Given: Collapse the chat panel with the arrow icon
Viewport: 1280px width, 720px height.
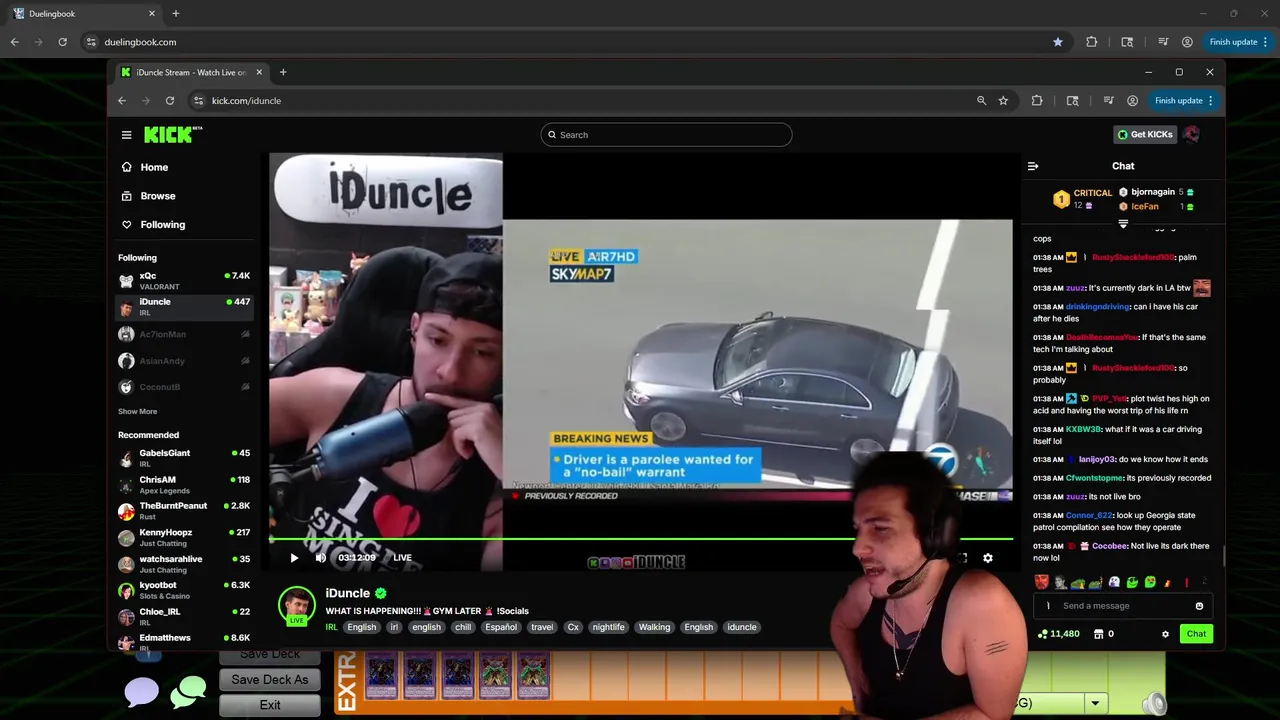Looking at the screenshot, I should [x=1033, y=166].
